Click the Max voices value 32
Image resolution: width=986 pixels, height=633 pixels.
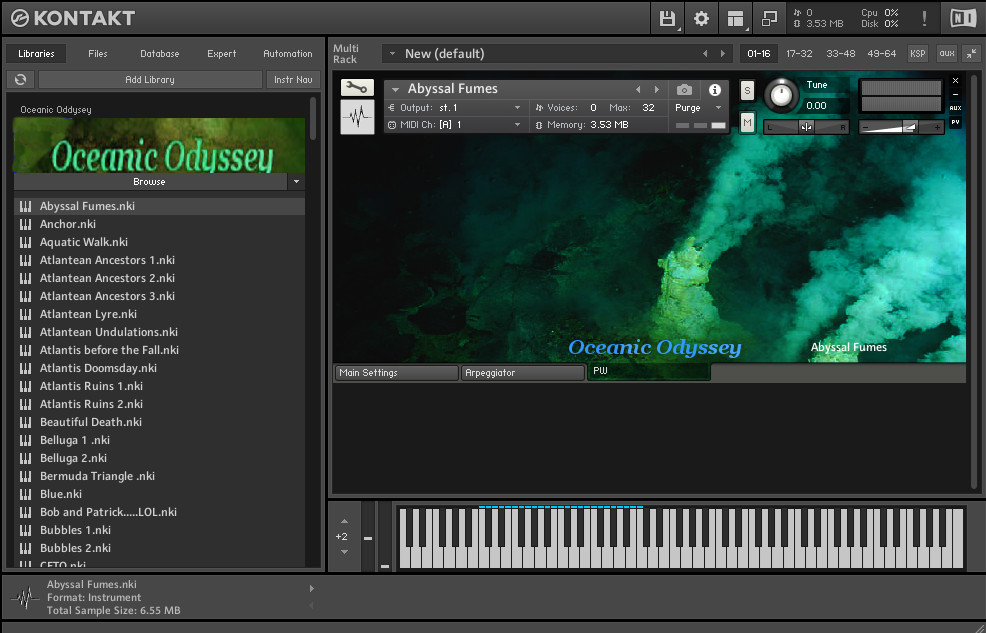tap(648, 107)
